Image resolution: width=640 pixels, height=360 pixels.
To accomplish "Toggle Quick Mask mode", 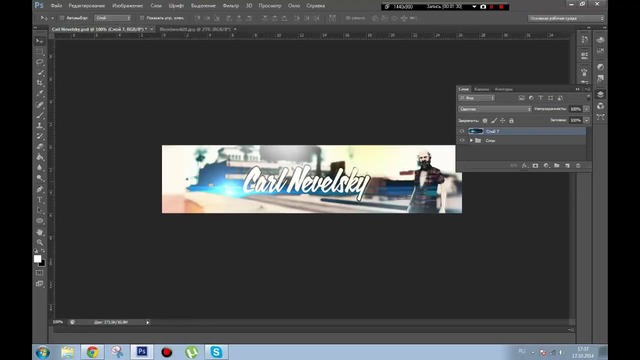I will (x=40, y=273).
